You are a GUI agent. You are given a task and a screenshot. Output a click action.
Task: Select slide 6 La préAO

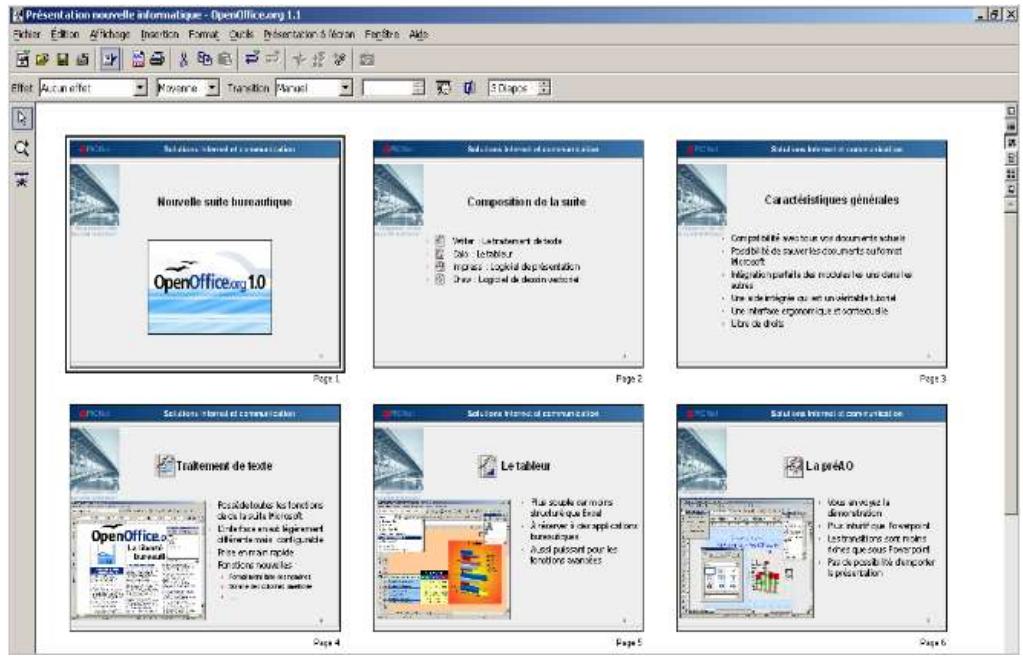coord(812,518)
